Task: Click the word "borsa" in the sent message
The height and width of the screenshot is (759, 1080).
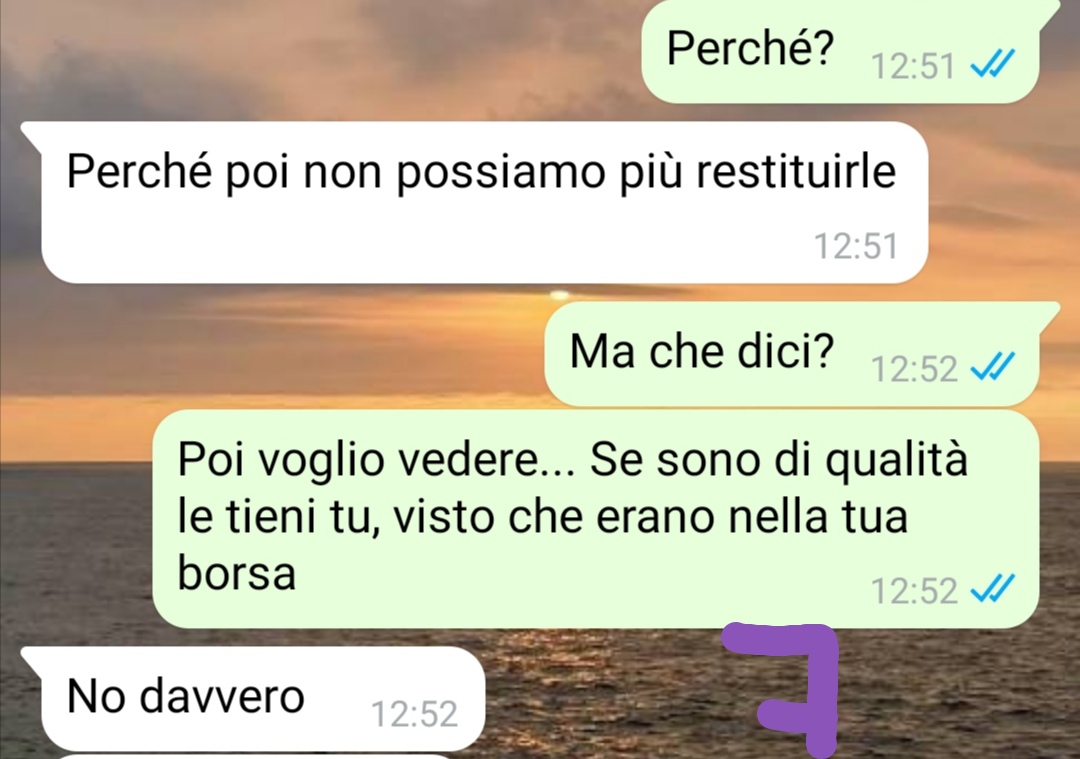Action: (237, 572)
